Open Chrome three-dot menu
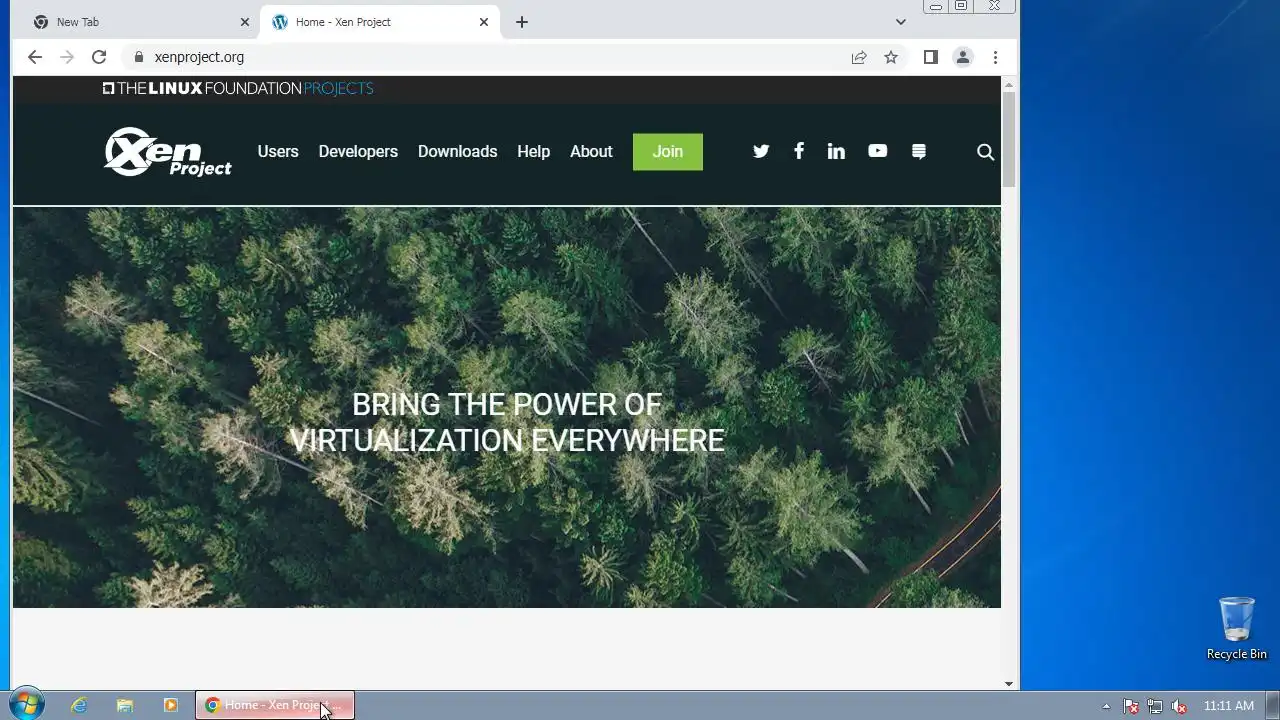Screen dimensions: 1280x720 point(995,57)
